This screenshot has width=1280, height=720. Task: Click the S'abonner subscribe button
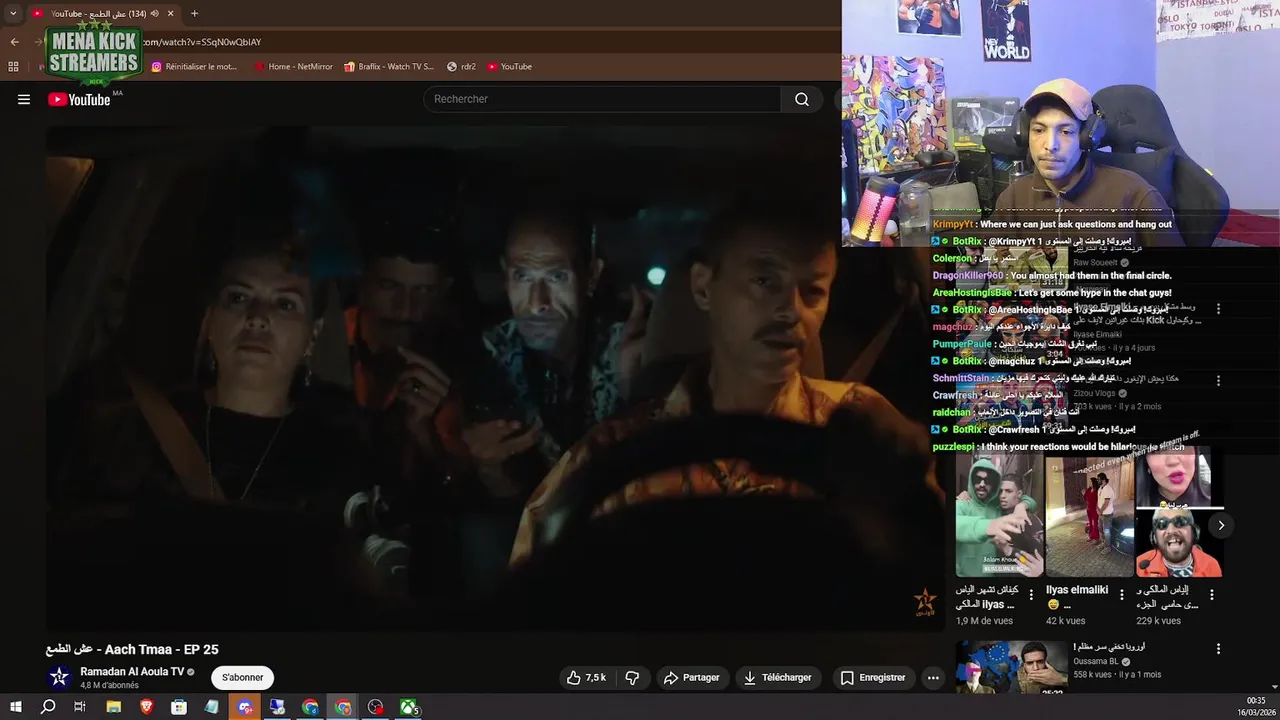[243, 677]
